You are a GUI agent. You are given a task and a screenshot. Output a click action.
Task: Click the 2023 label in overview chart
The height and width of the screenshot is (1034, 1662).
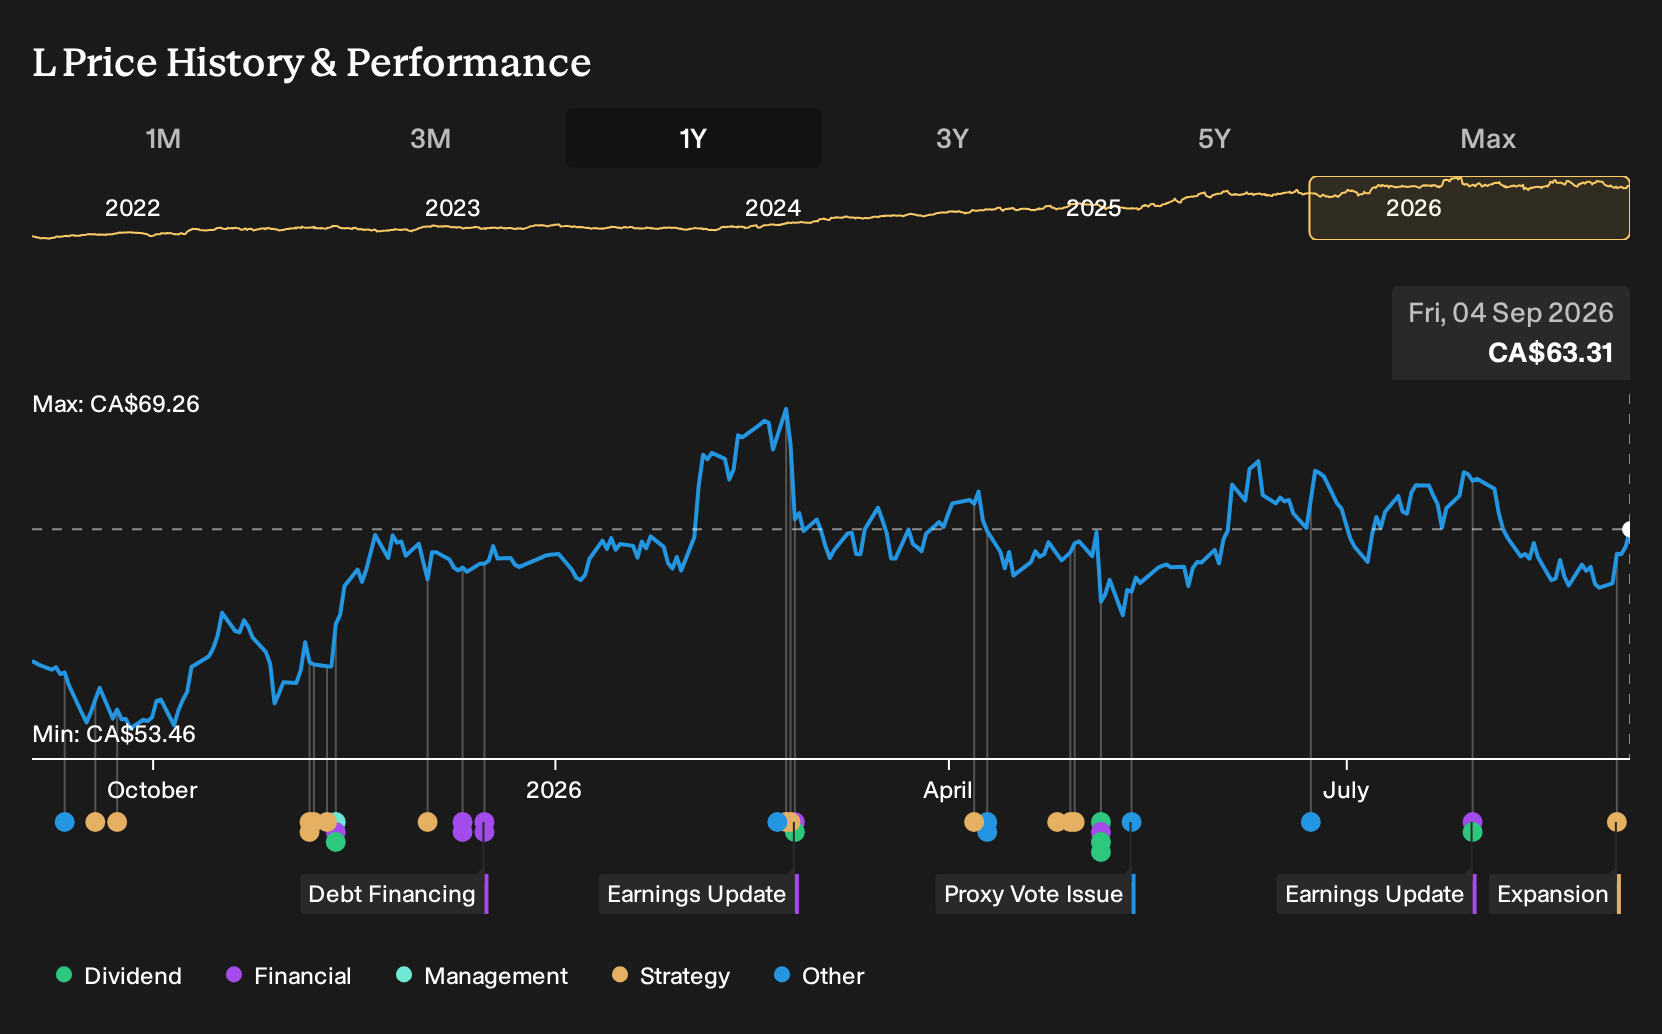point(452,208)
